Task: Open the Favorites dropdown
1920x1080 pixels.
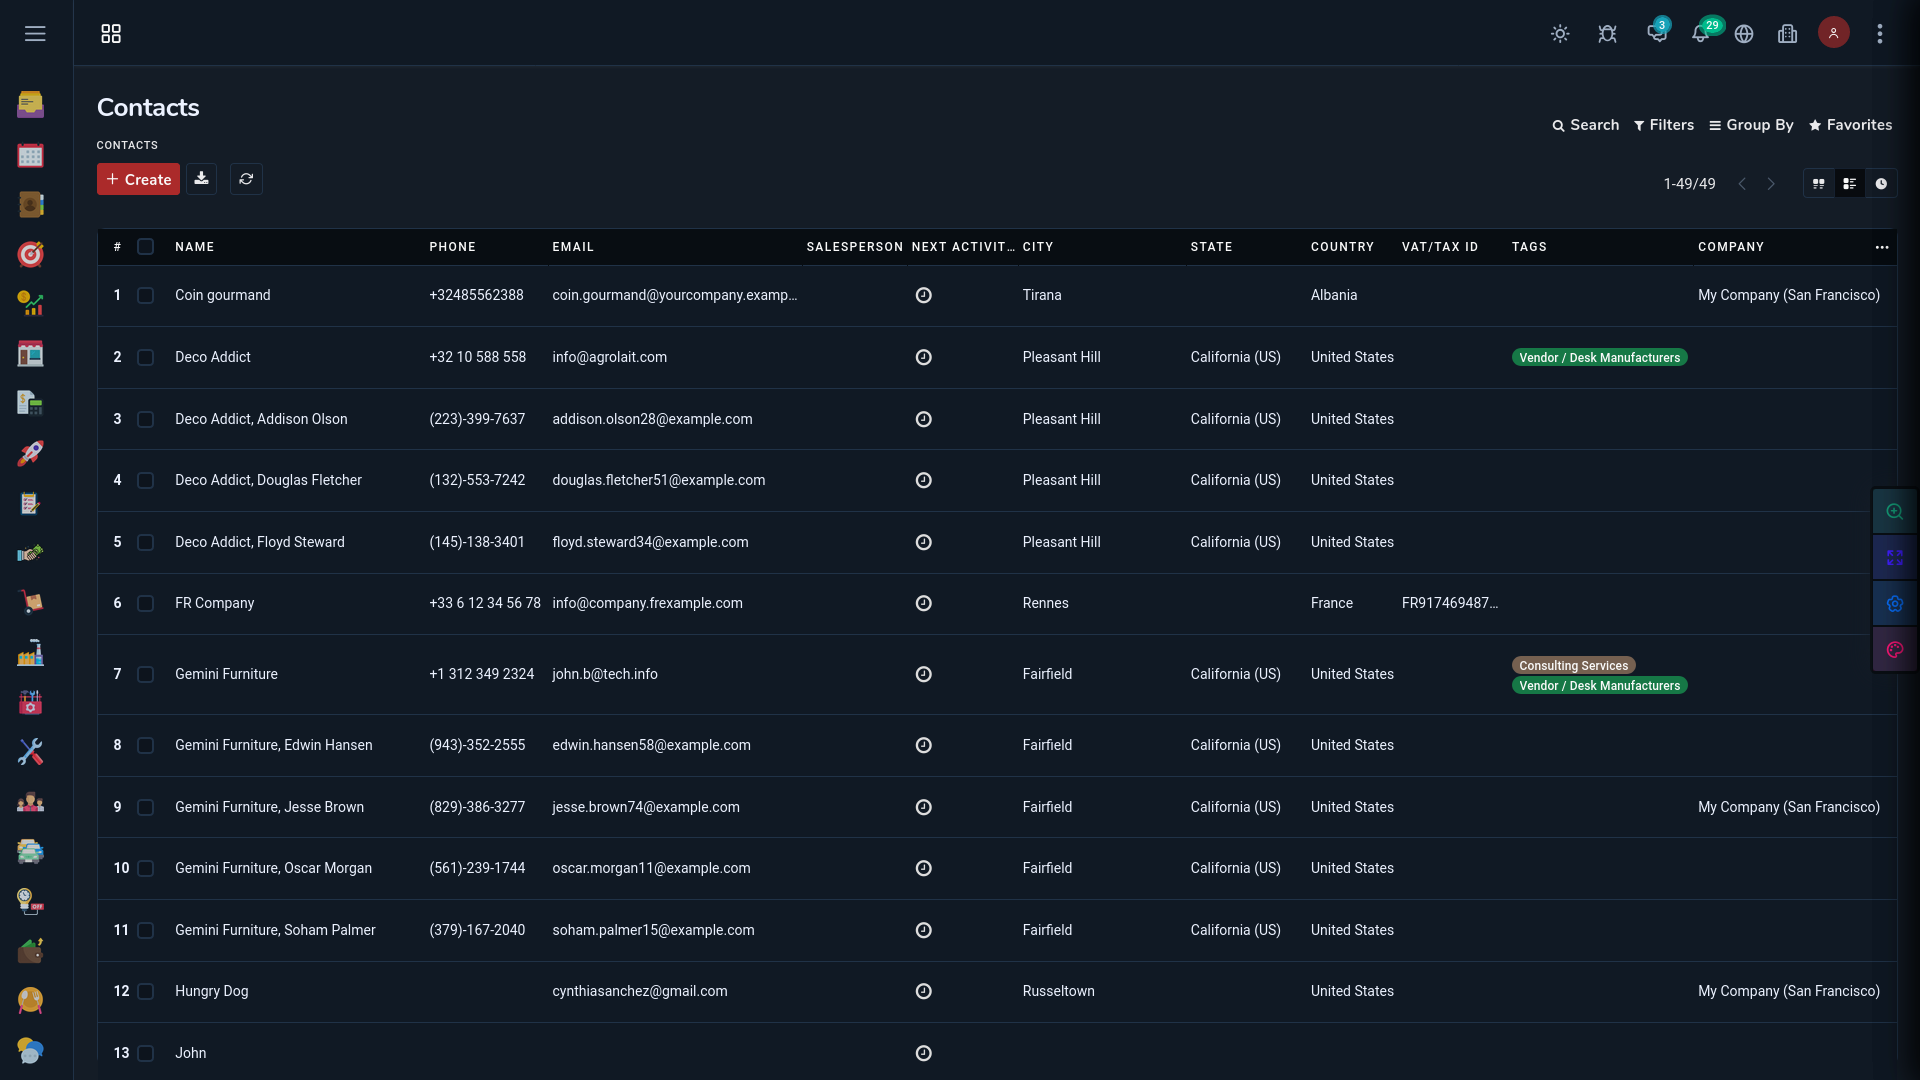Action: pyautogui.click(x=1850, y=125)
